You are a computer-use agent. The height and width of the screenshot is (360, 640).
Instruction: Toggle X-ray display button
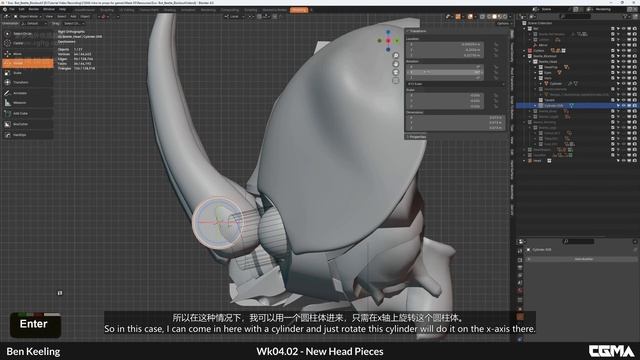(482, 17)
